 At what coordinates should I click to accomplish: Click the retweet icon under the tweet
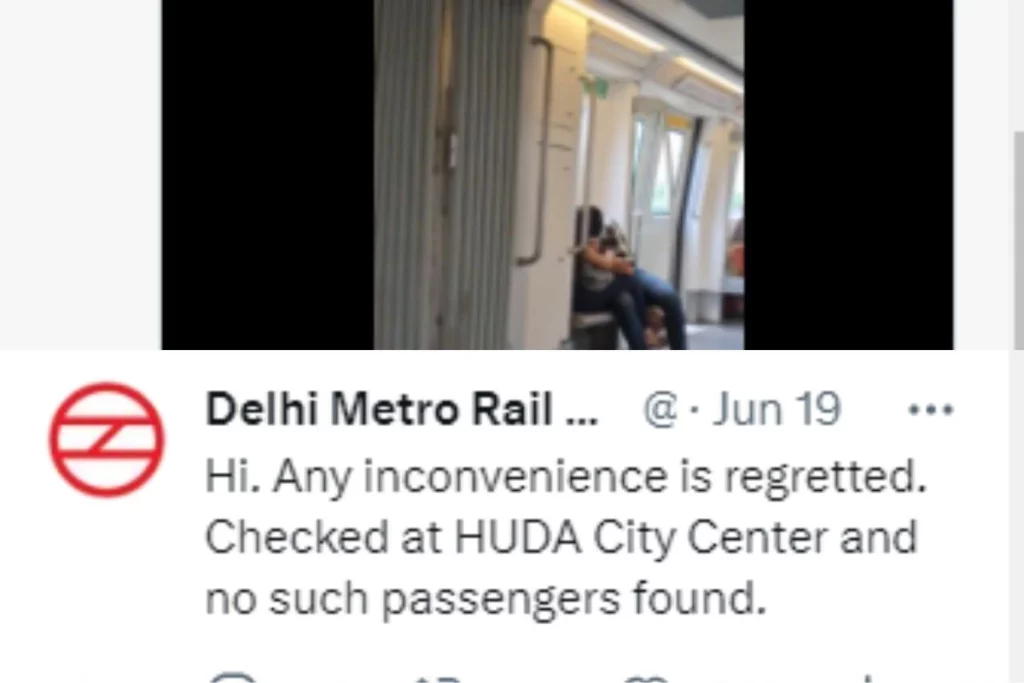(438, 678)
